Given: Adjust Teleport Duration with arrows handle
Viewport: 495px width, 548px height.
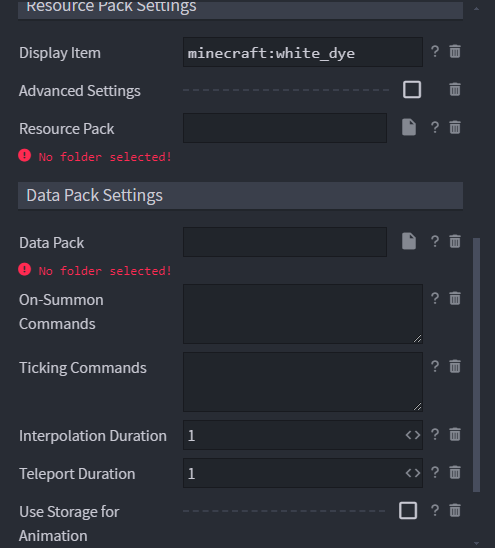Looking at the screenshot, I should 413,473.
